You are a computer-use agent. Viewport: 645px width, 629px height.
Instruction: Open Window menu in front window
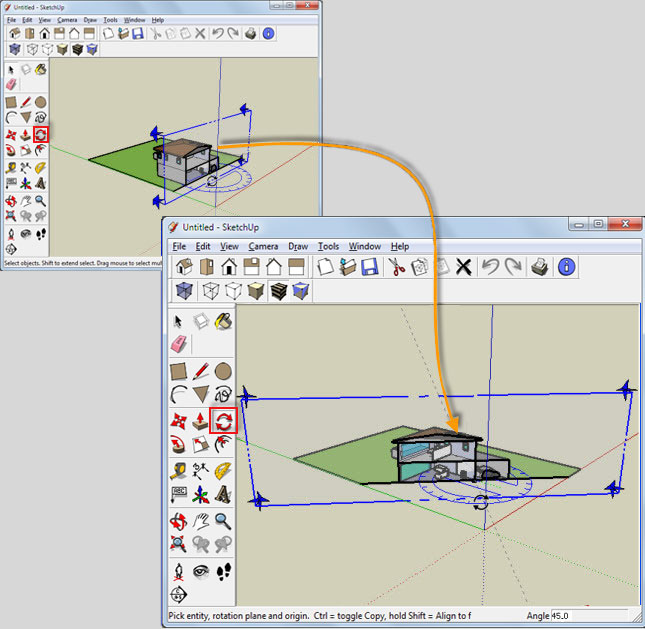point(365,246)
